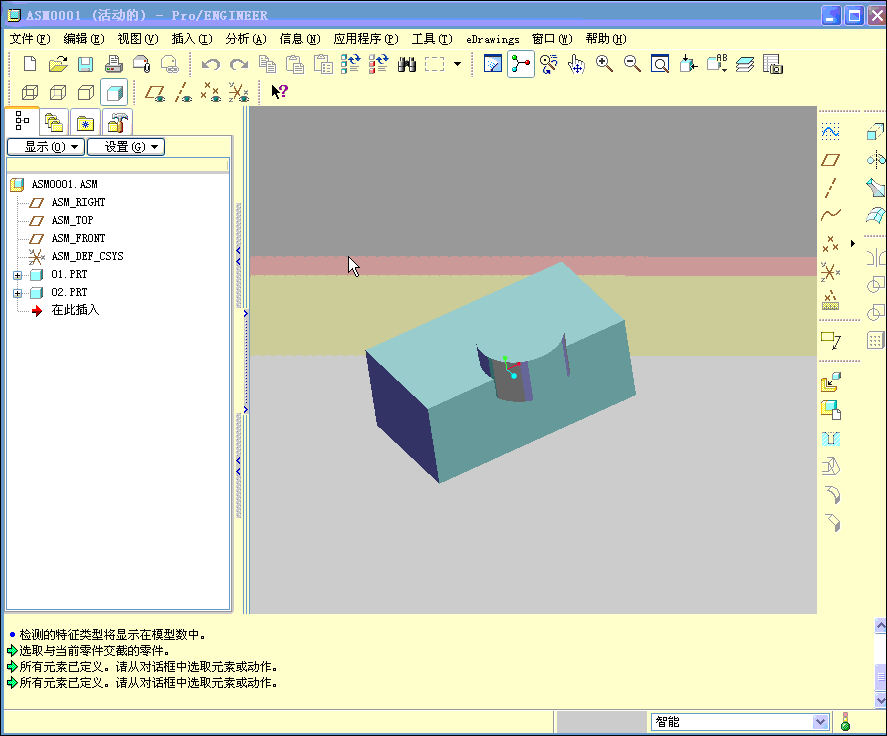Undo the last operation
The image size is (887, 736).
click(x=211, y=64)
